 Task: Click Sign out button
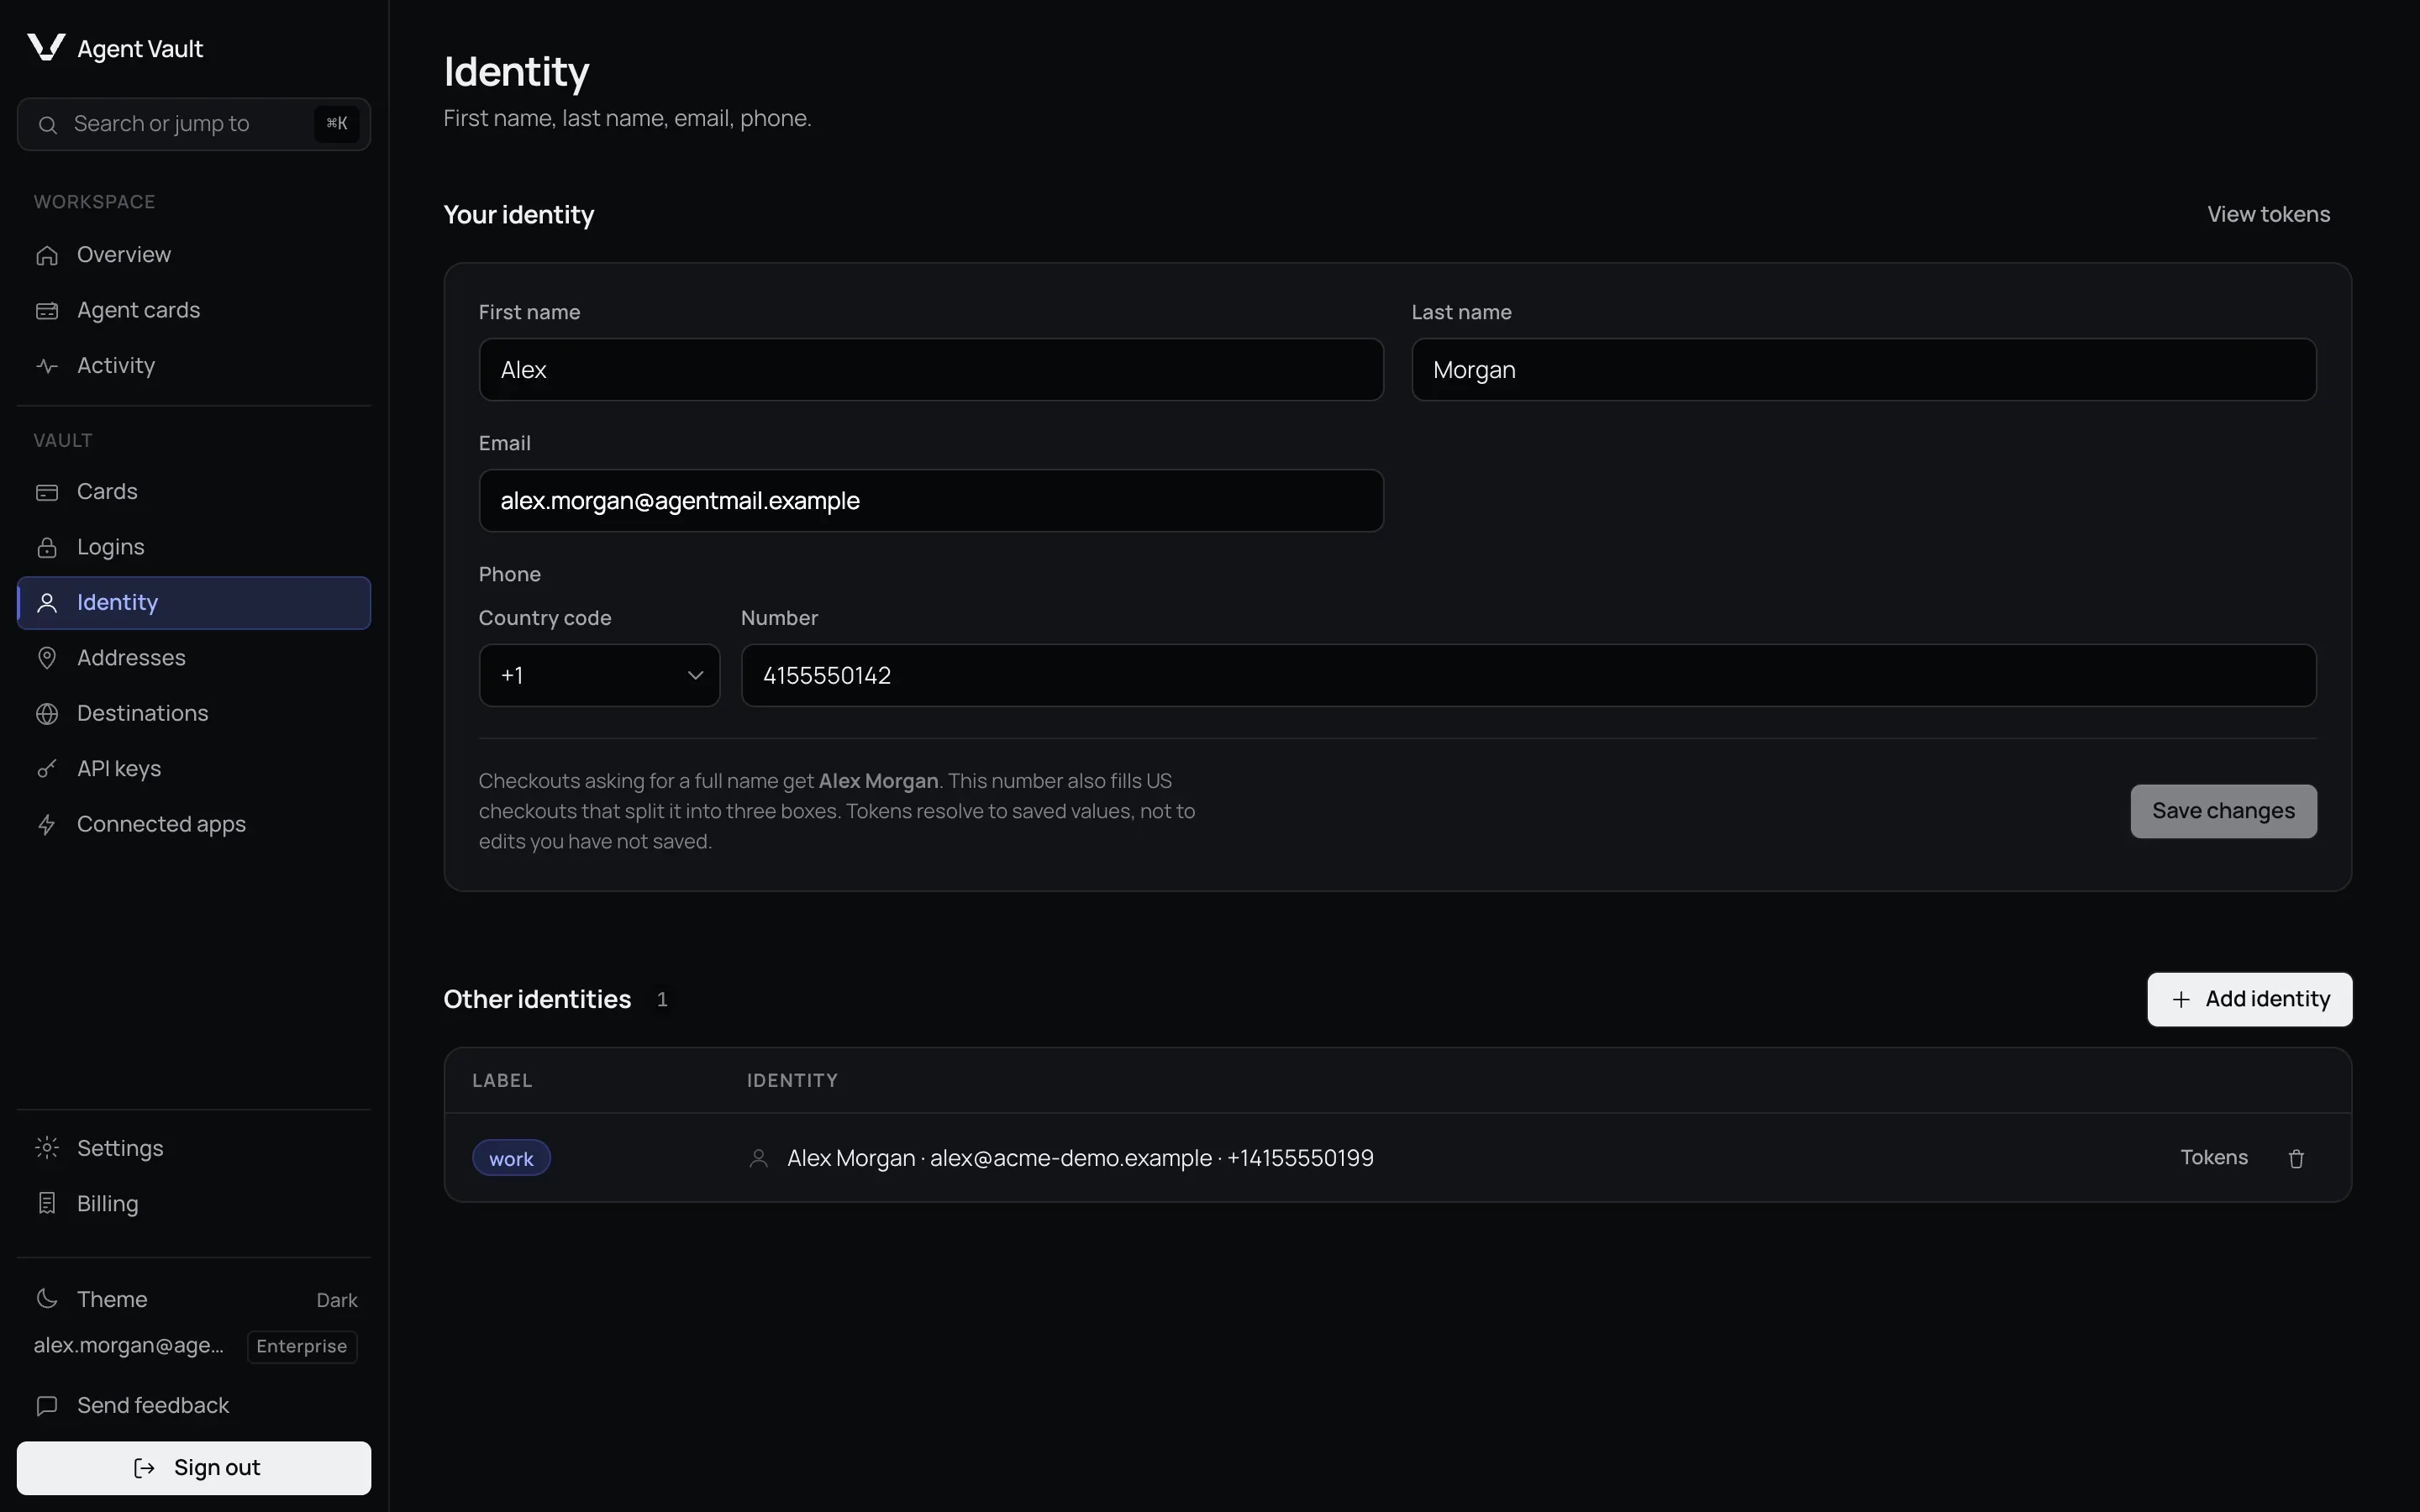(x=194, y=1468)
